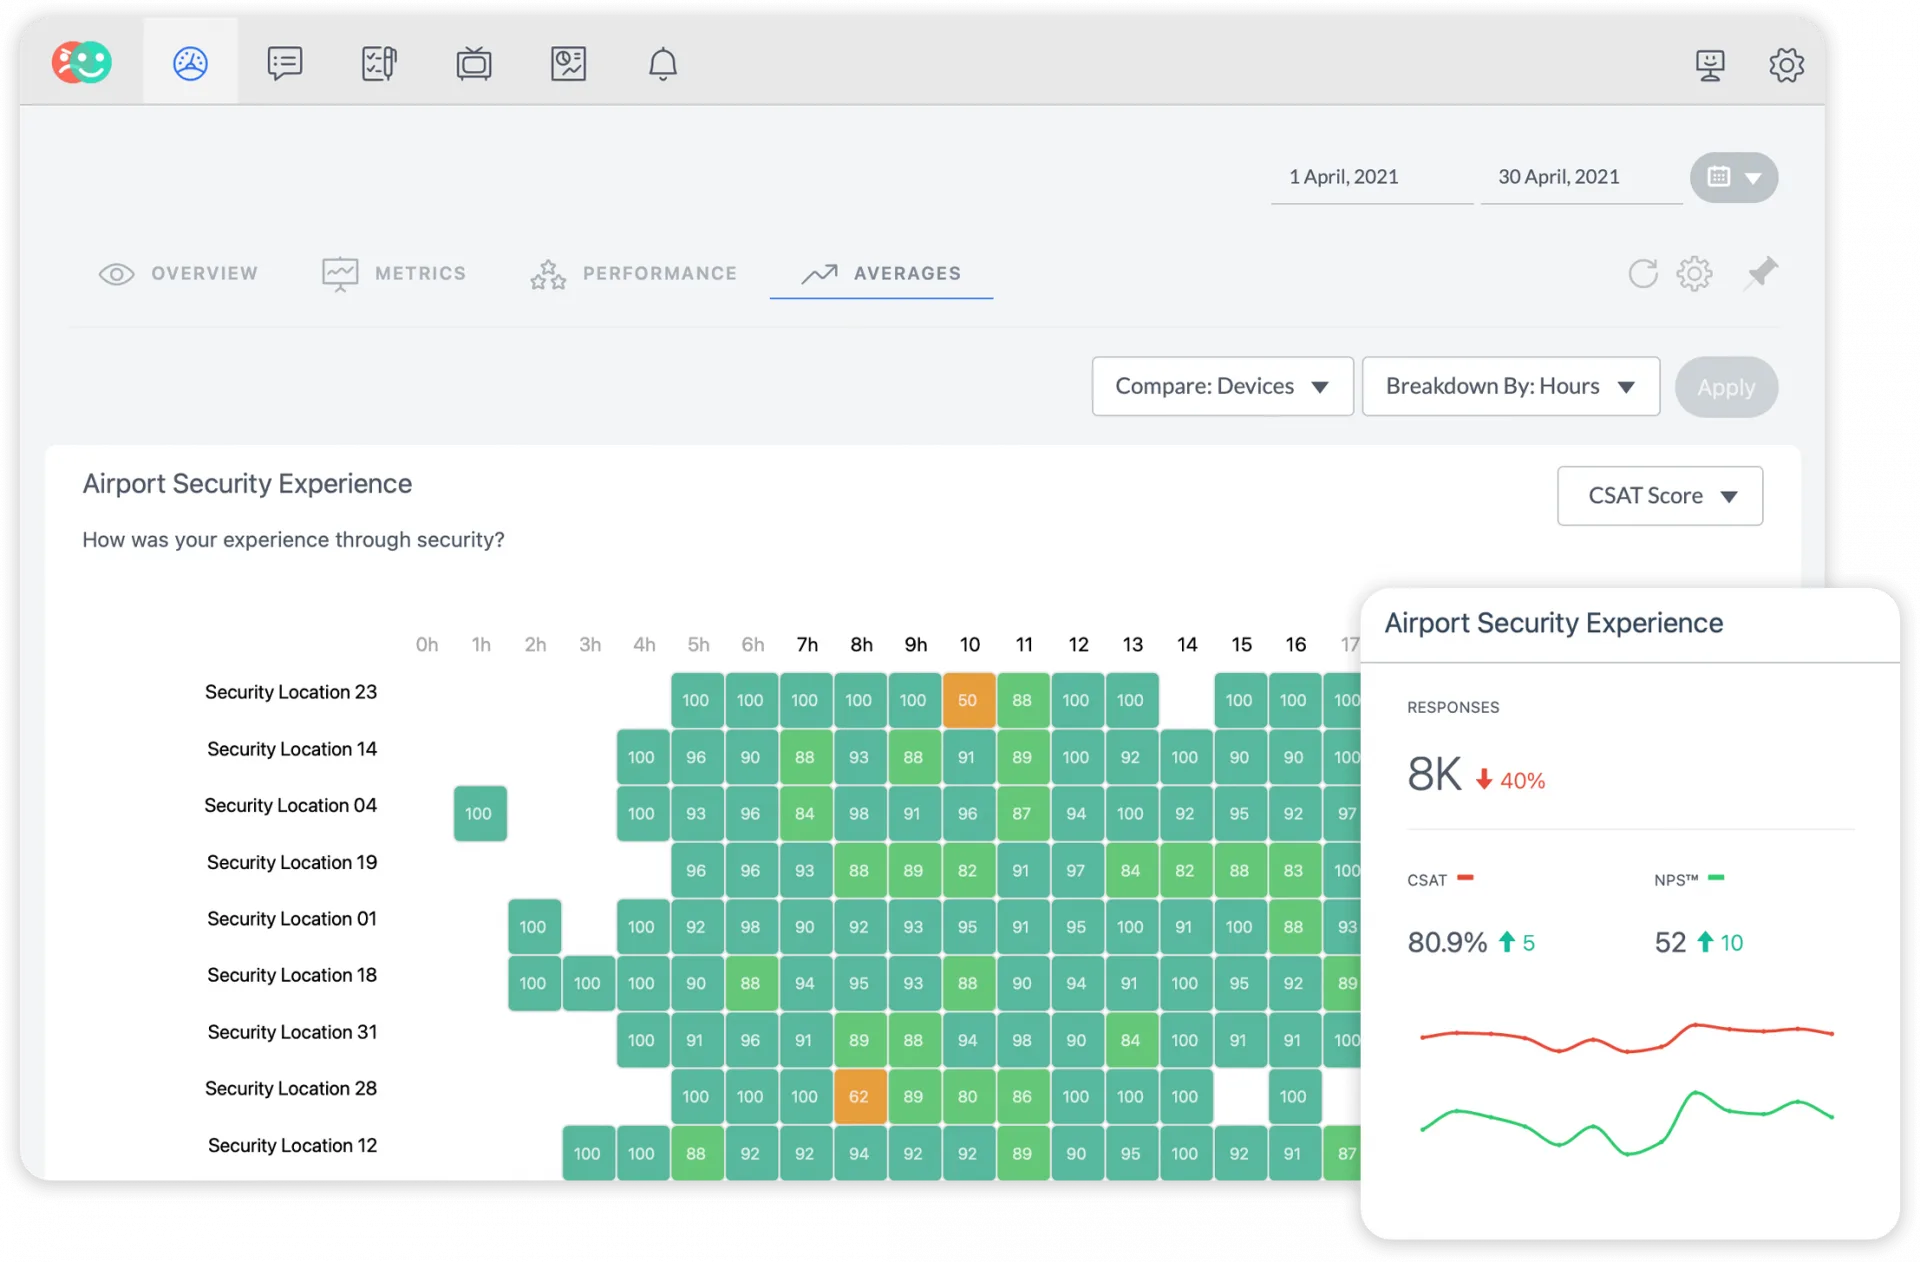Open top-right settings gear
The height and width of the screenshot is (1262, 1920).
1786,65
